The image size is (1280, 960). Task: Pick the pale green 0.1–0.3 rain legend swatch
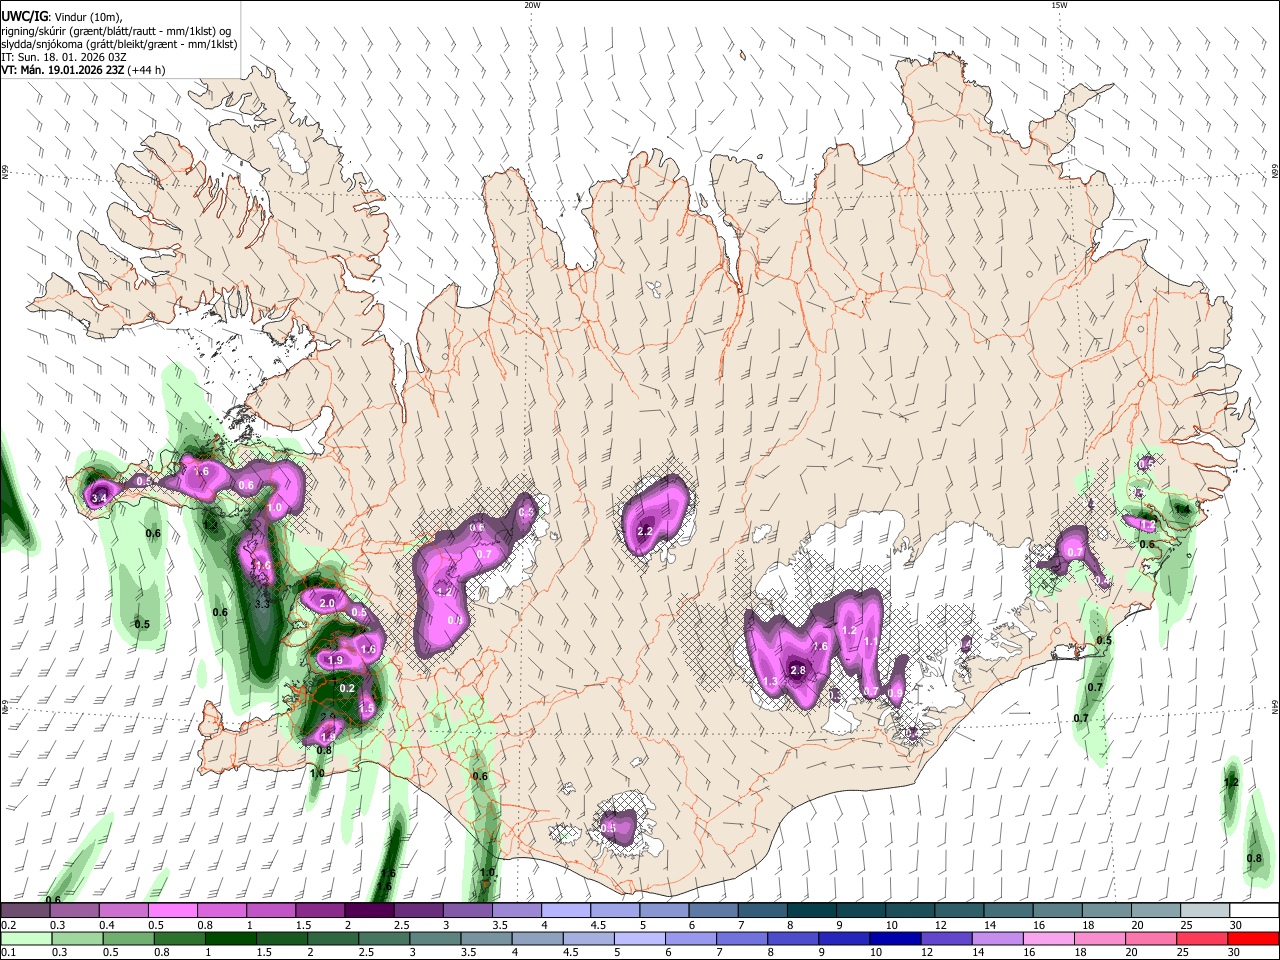25,938
